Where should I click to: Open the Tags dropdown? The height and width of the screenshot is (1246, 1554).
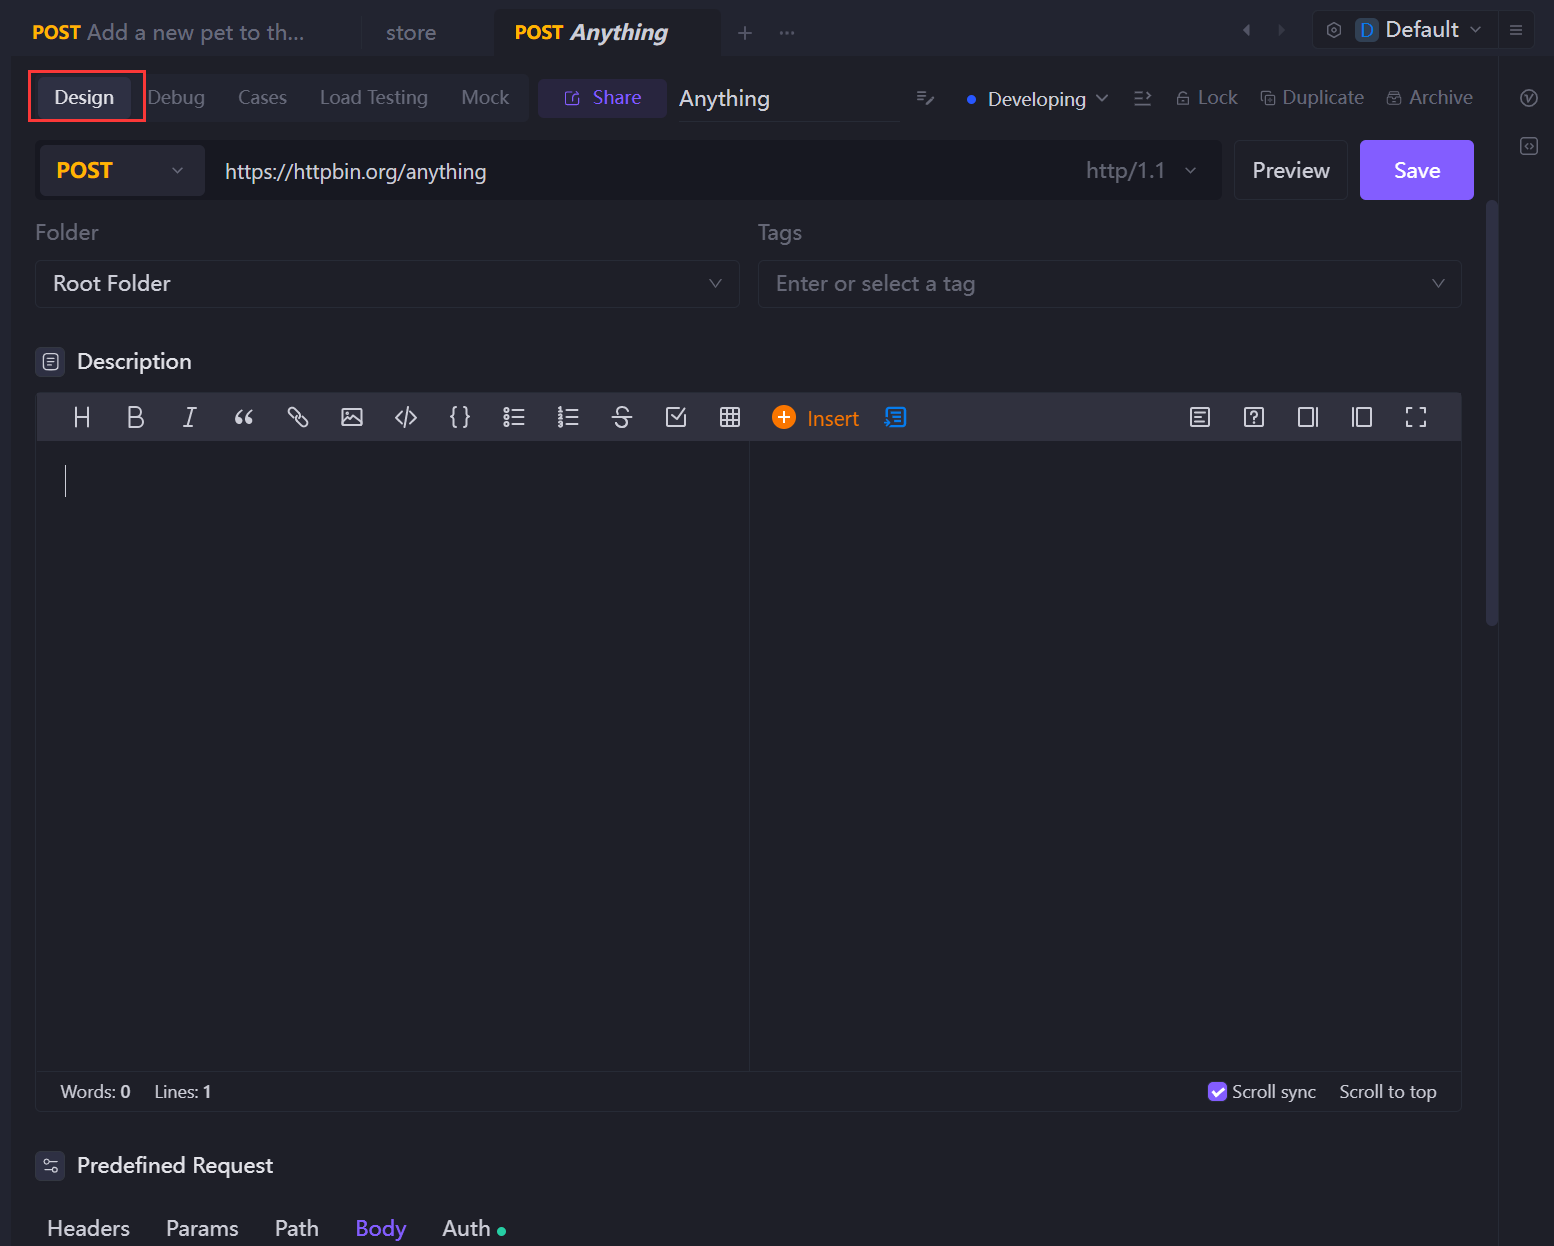click(1110, 284)
